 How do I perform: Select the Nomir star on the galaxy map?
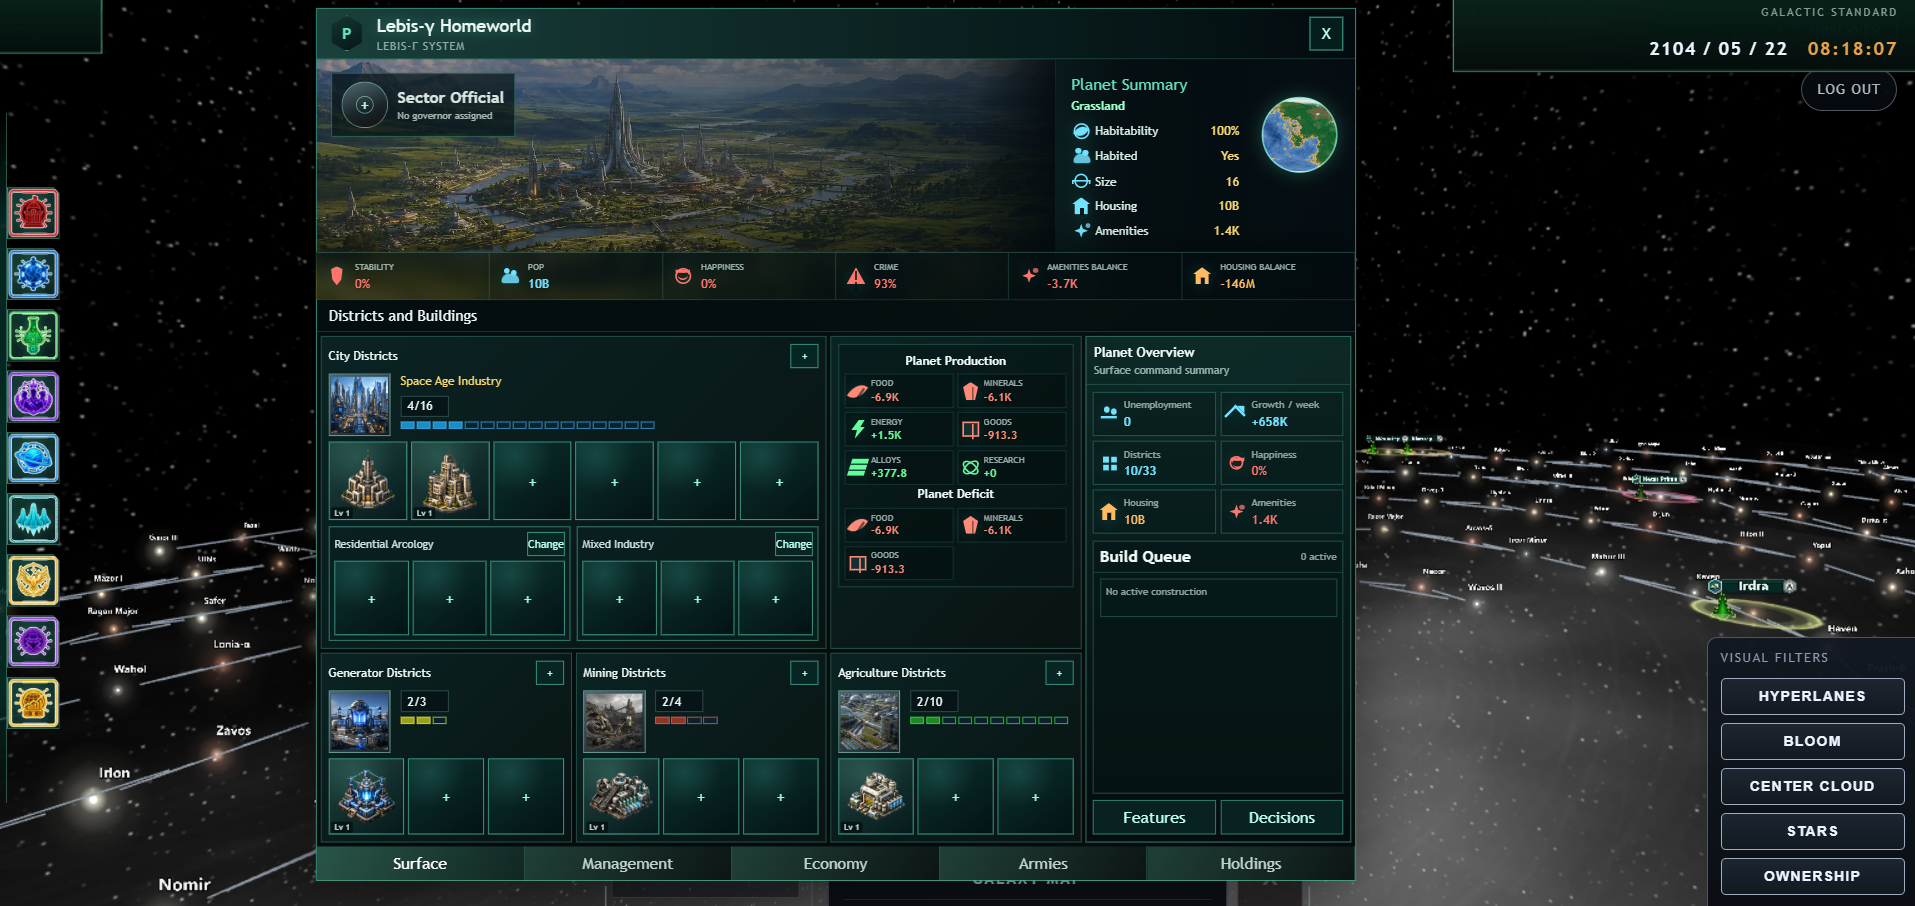[x=185, y=884]
